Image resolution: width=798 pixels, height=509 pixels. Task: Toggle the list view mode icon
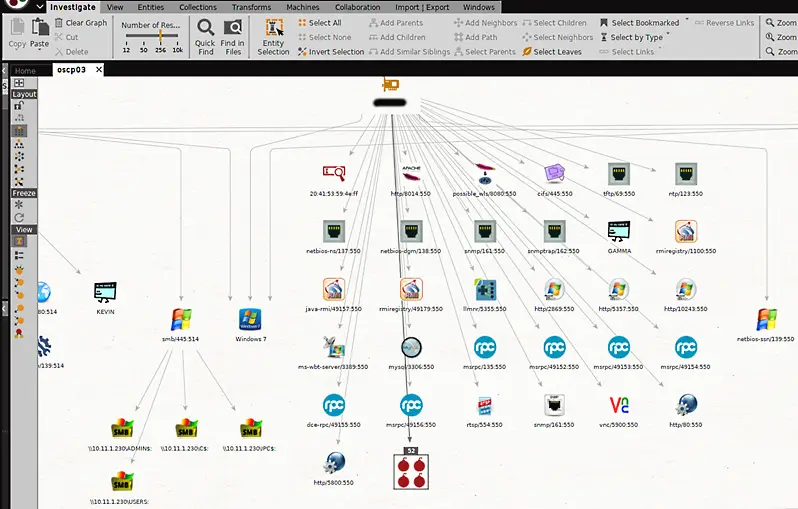click(19, 254)
